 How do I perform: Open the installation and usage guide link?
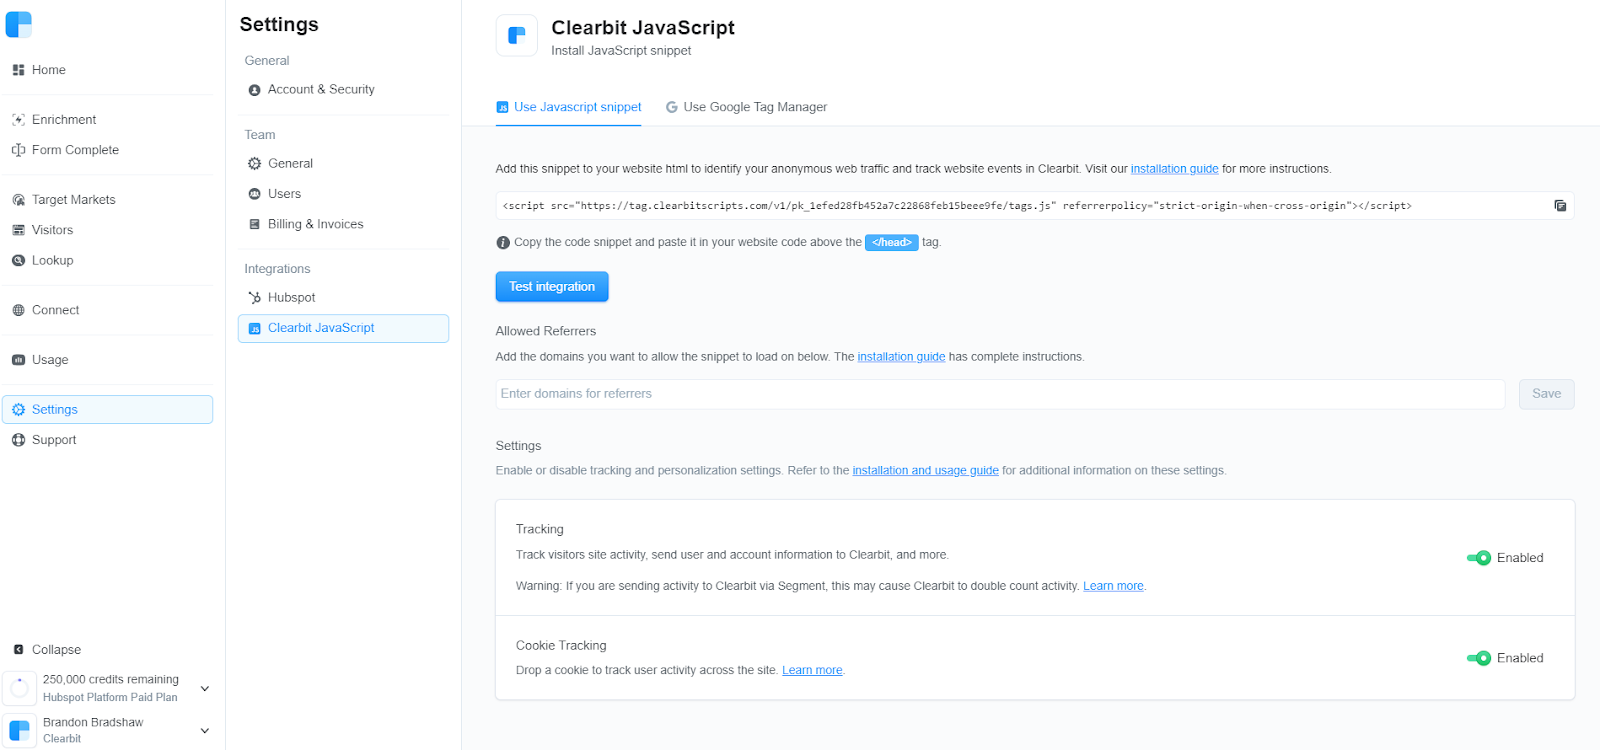pyautogui.click(x=925, y=471)
